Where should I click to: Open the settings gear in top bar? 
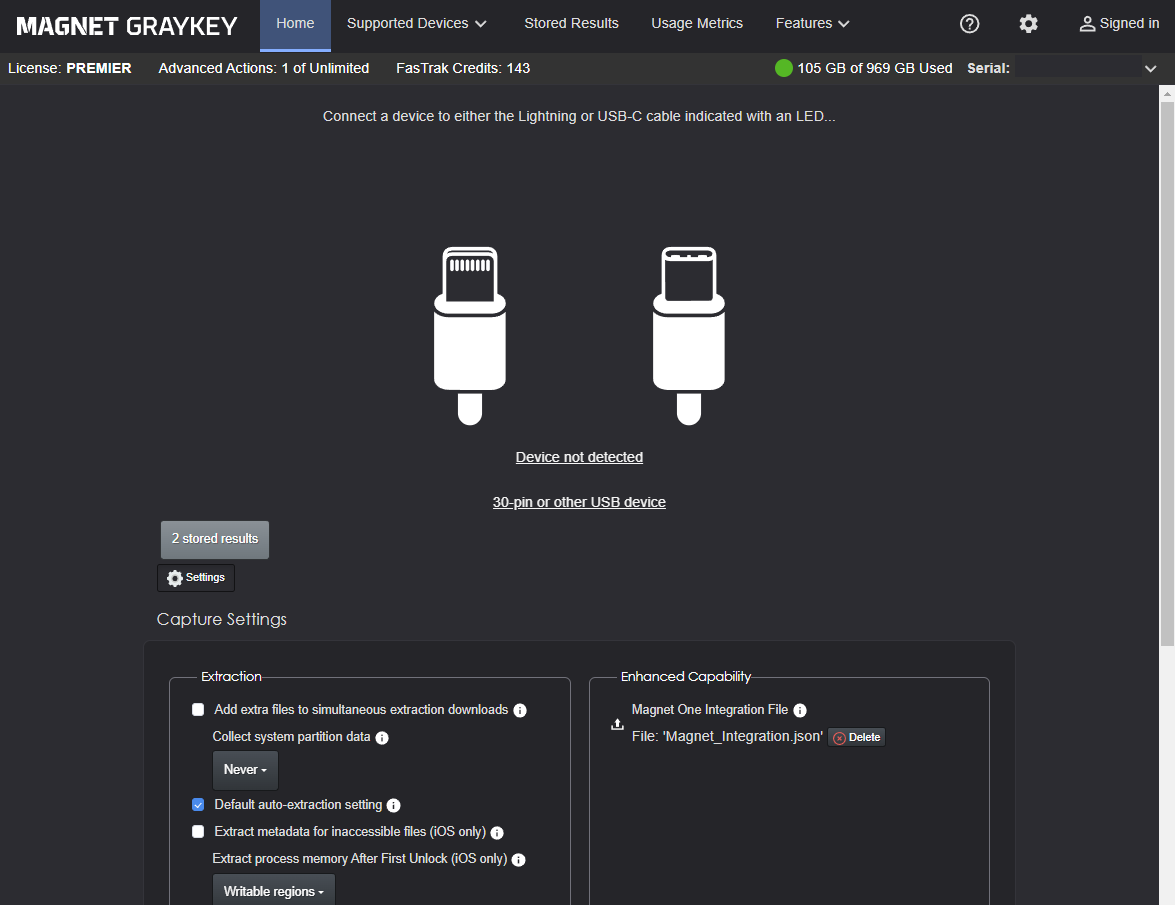1028,24
